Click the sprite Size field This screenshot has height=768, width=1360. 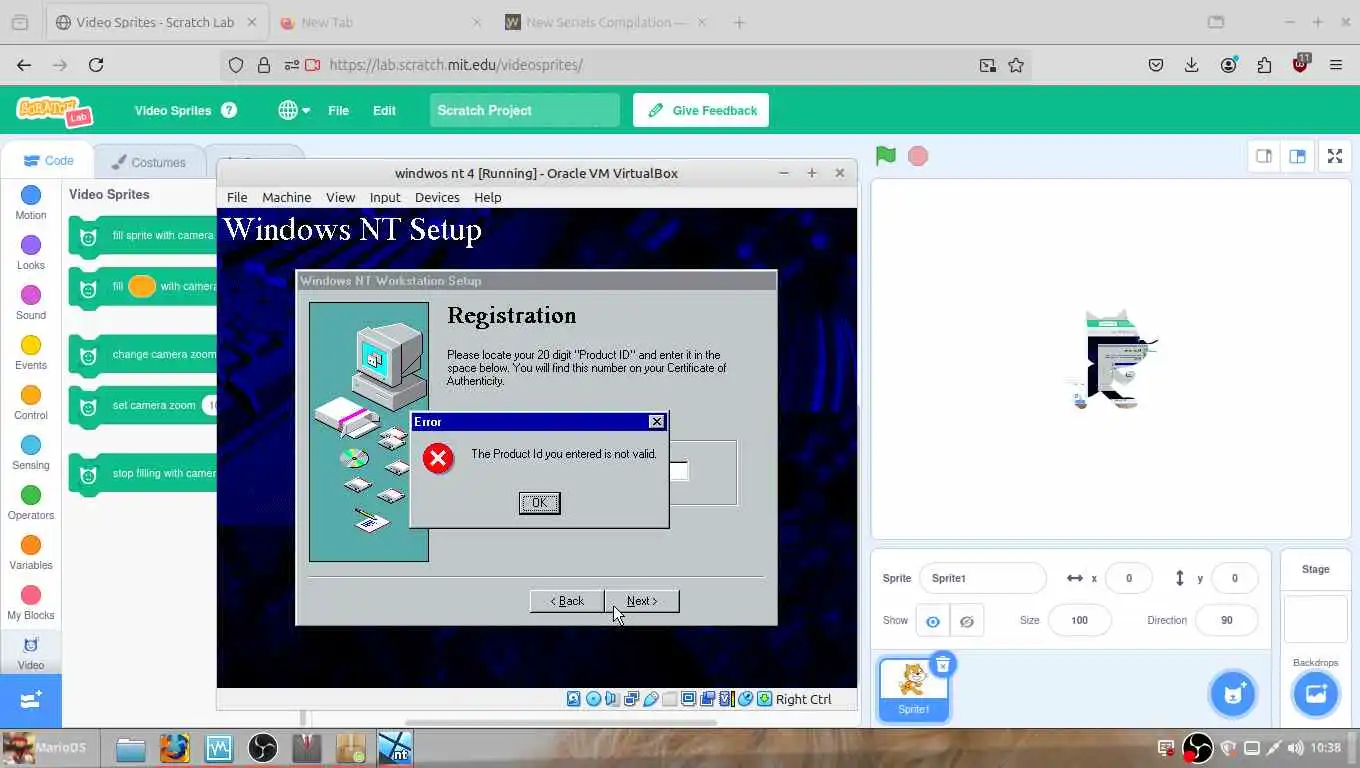pyautogui.click(x=1079, y=620)
